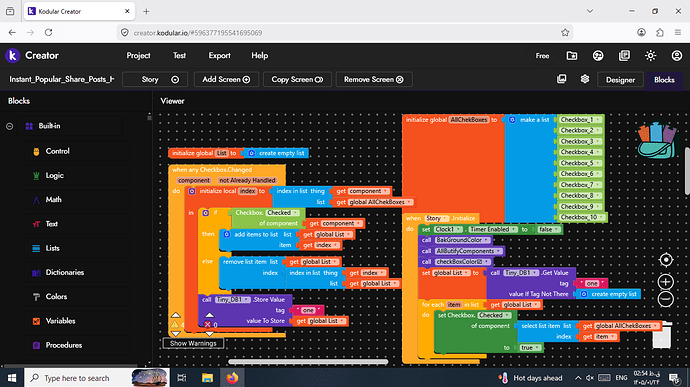The width and height of the screenshot is (690, 387).
Task: Click the Kodular Creator logo icon
Action: [12, 55]
